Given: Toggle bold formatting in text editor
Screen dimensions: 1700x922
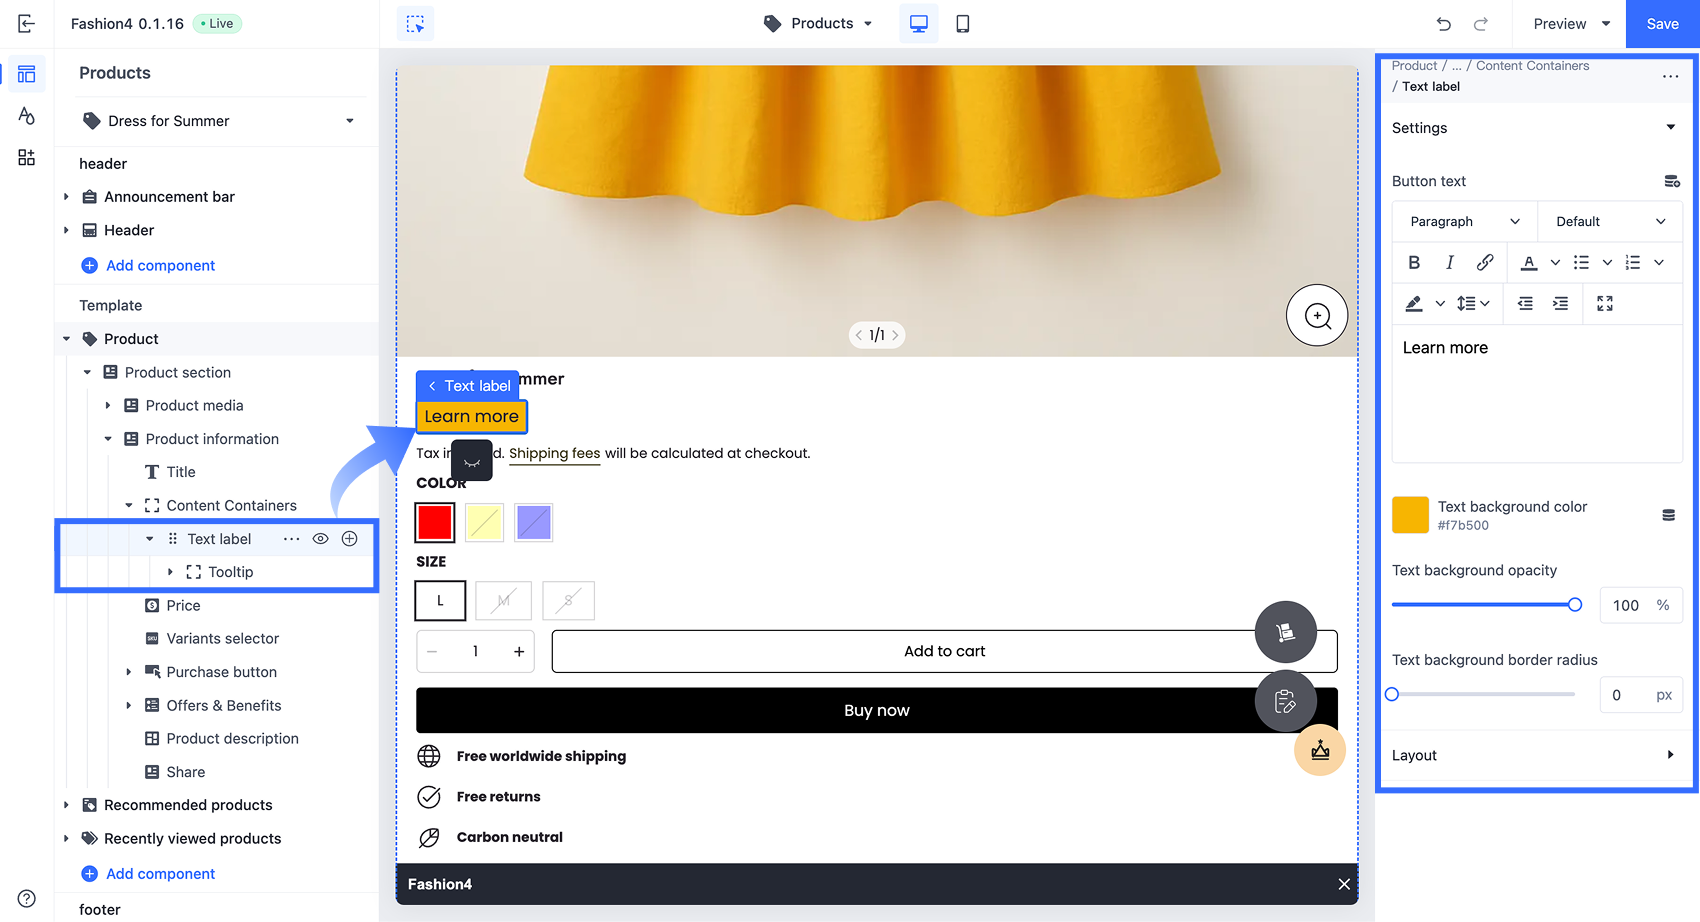Looking at the screenshot, I should [1414, 262].
